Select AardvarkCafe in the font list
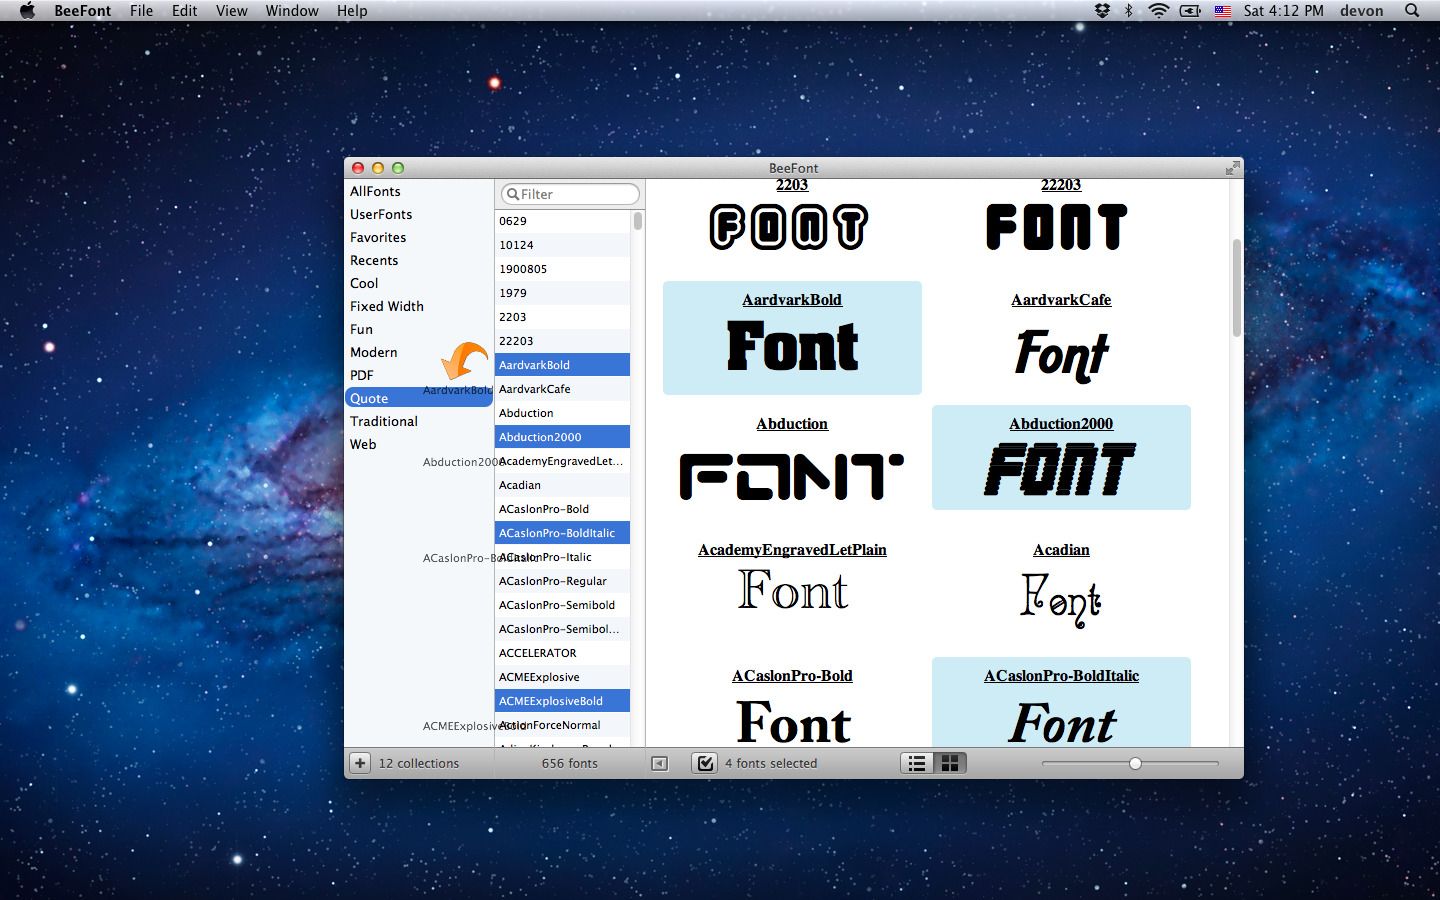1440x900 pixels. (x=535, y=389)
